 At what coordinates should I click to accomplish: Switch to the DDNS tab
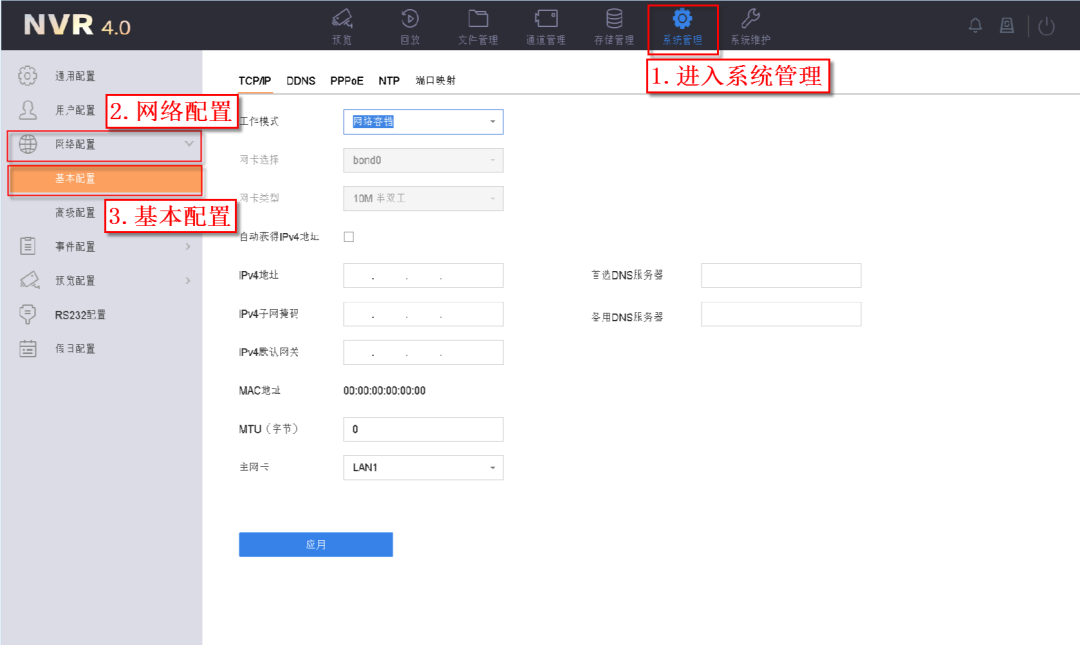300,81
